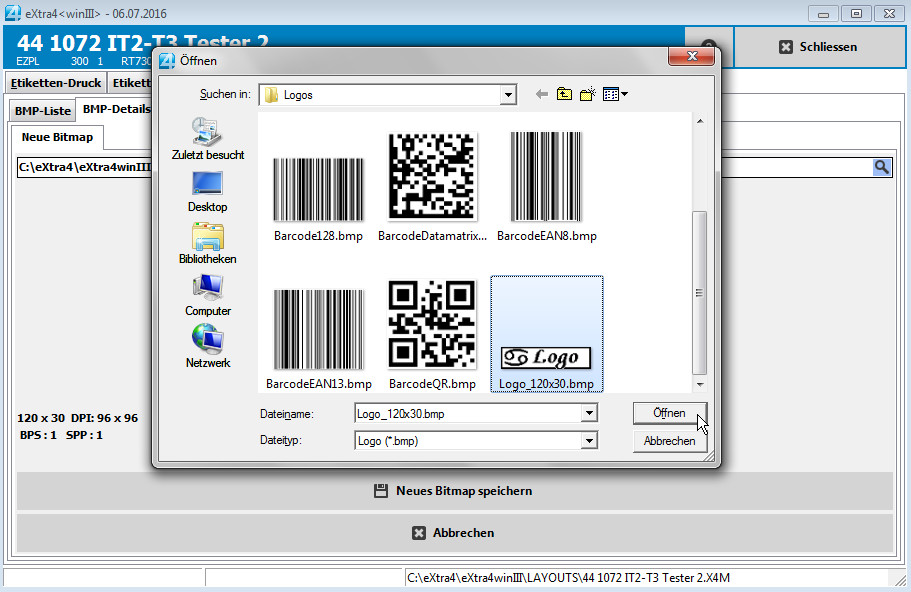Select Computer in the places bar
The height and width of the screenshot is (592, 911).
point(207,295)
